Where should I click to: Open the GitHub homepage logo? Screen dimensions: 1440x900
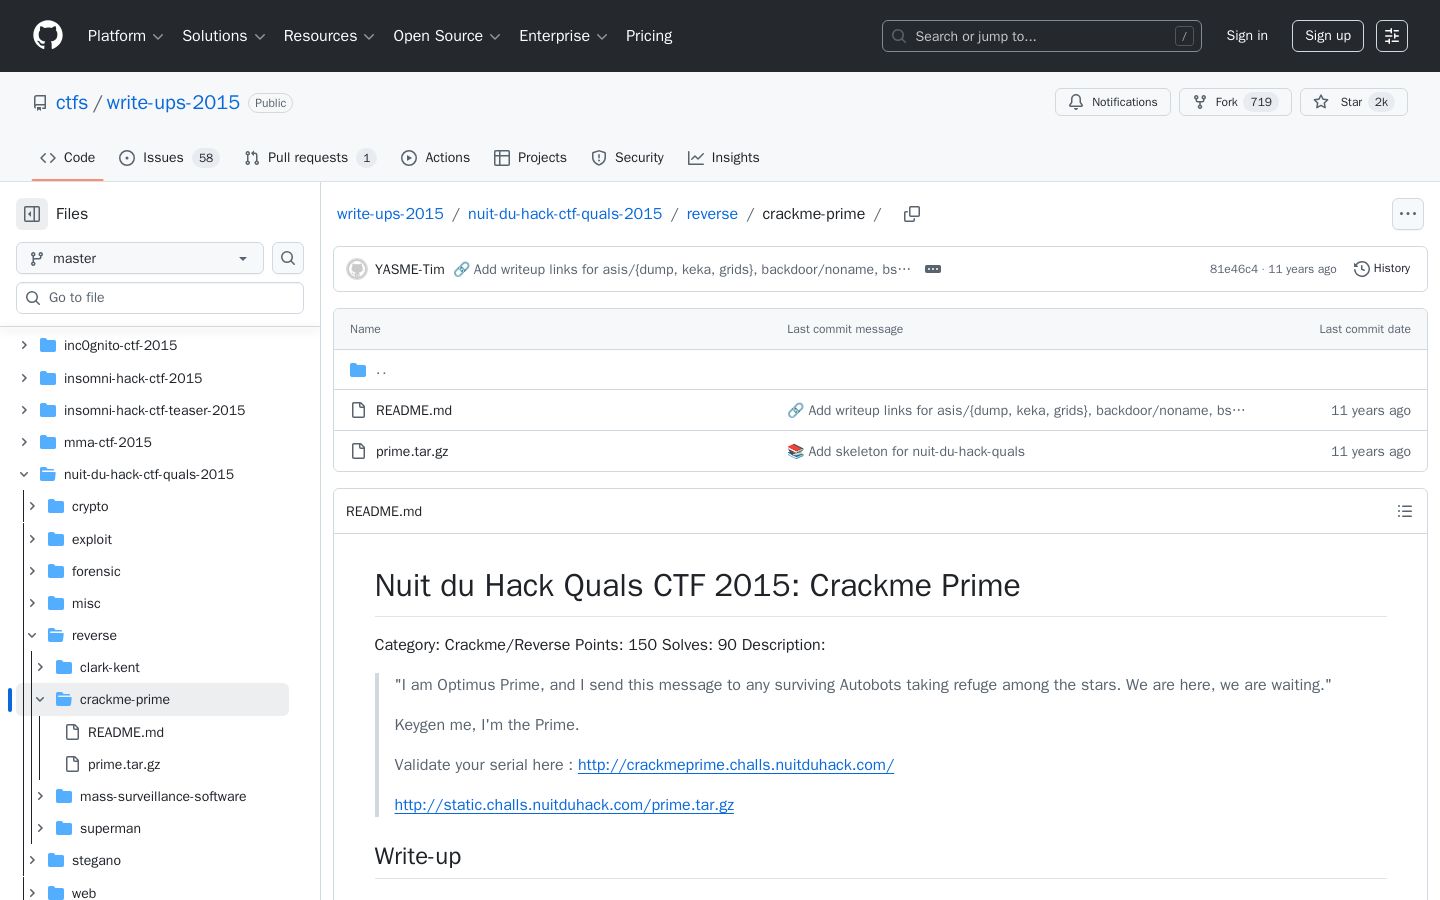[x=48, y=36]
